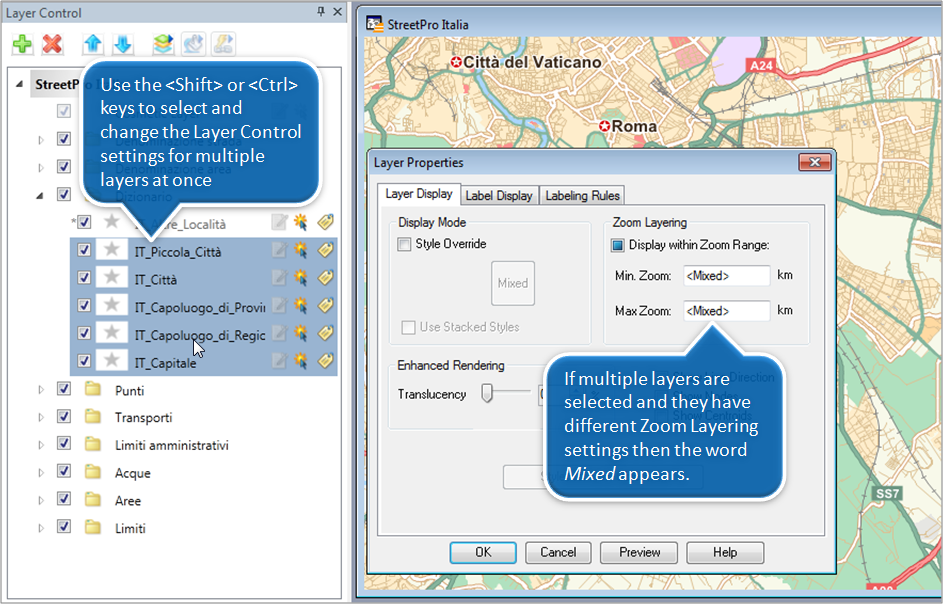
Task: Move the selected layer down
Action: click(124, 44)
